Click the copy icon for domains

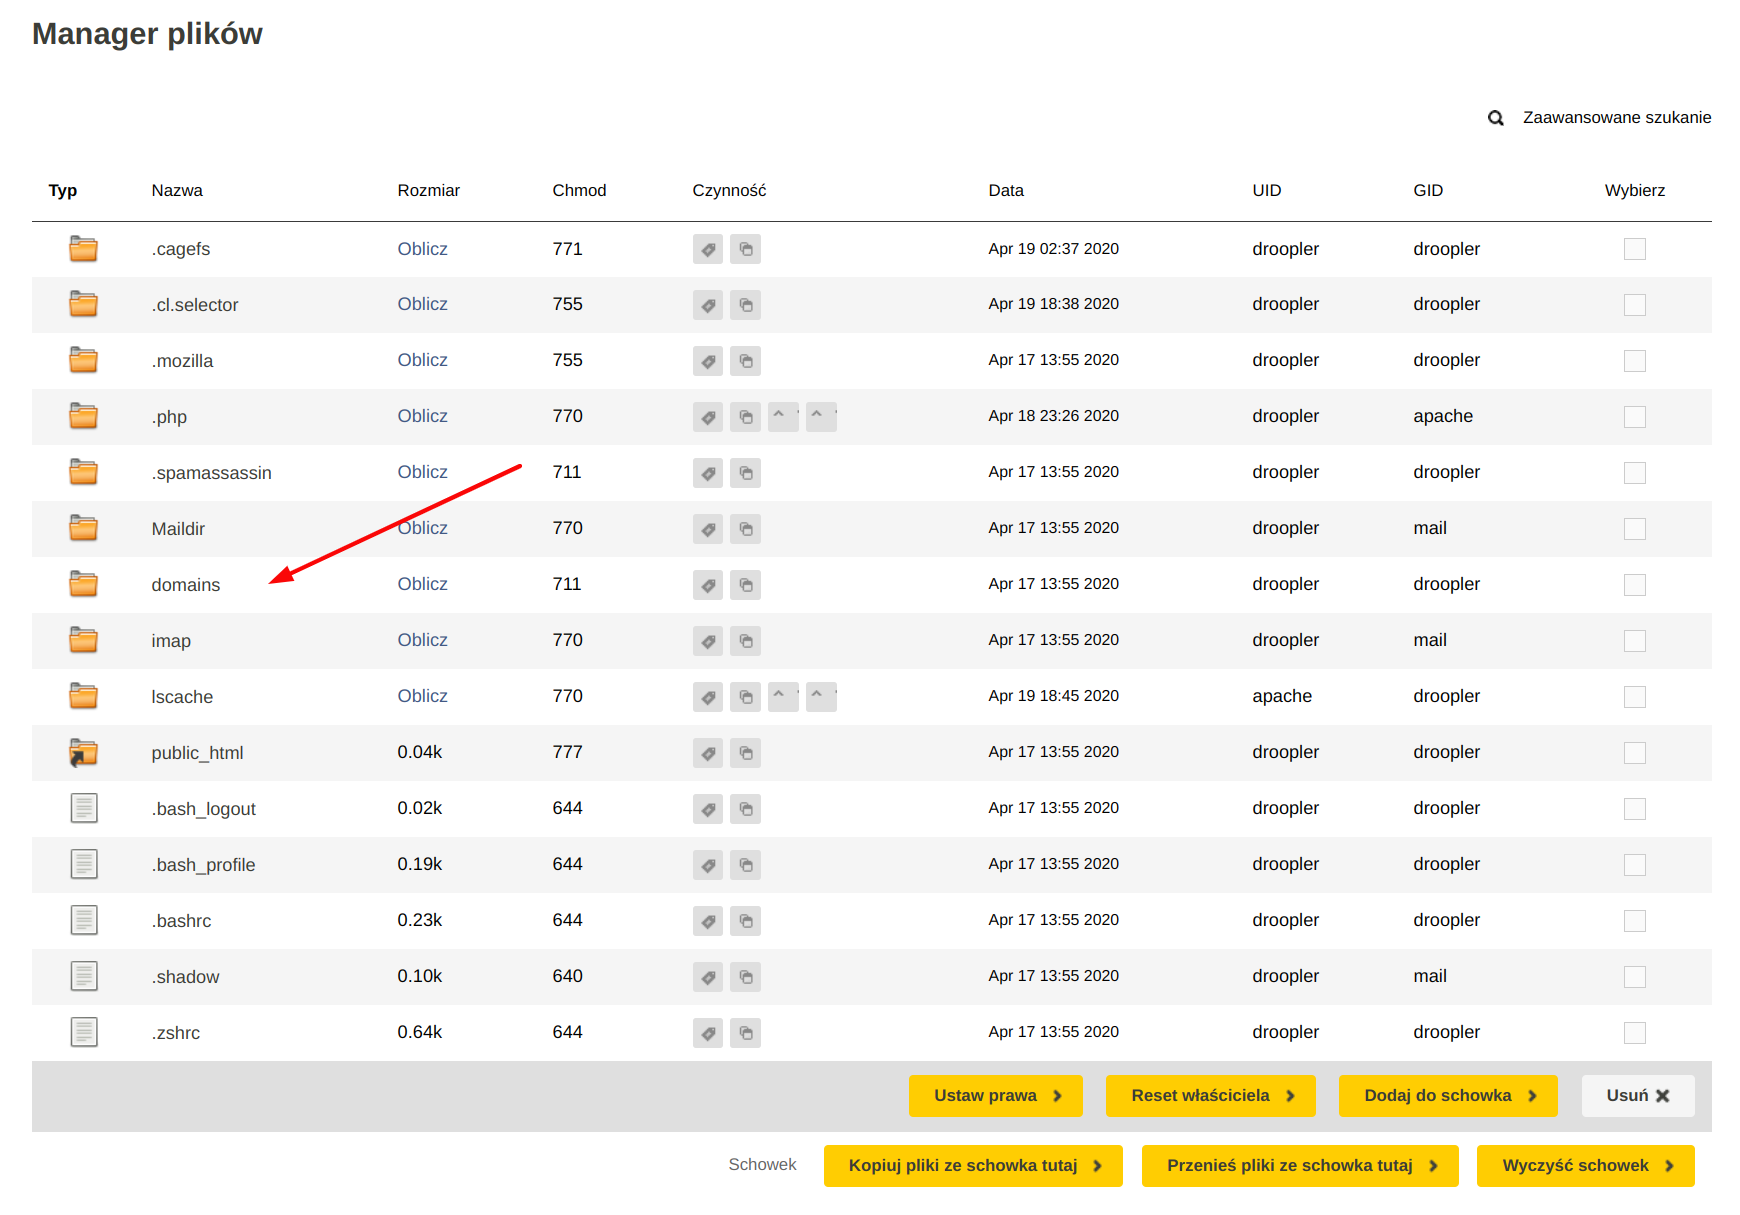(x=745, y=585)
